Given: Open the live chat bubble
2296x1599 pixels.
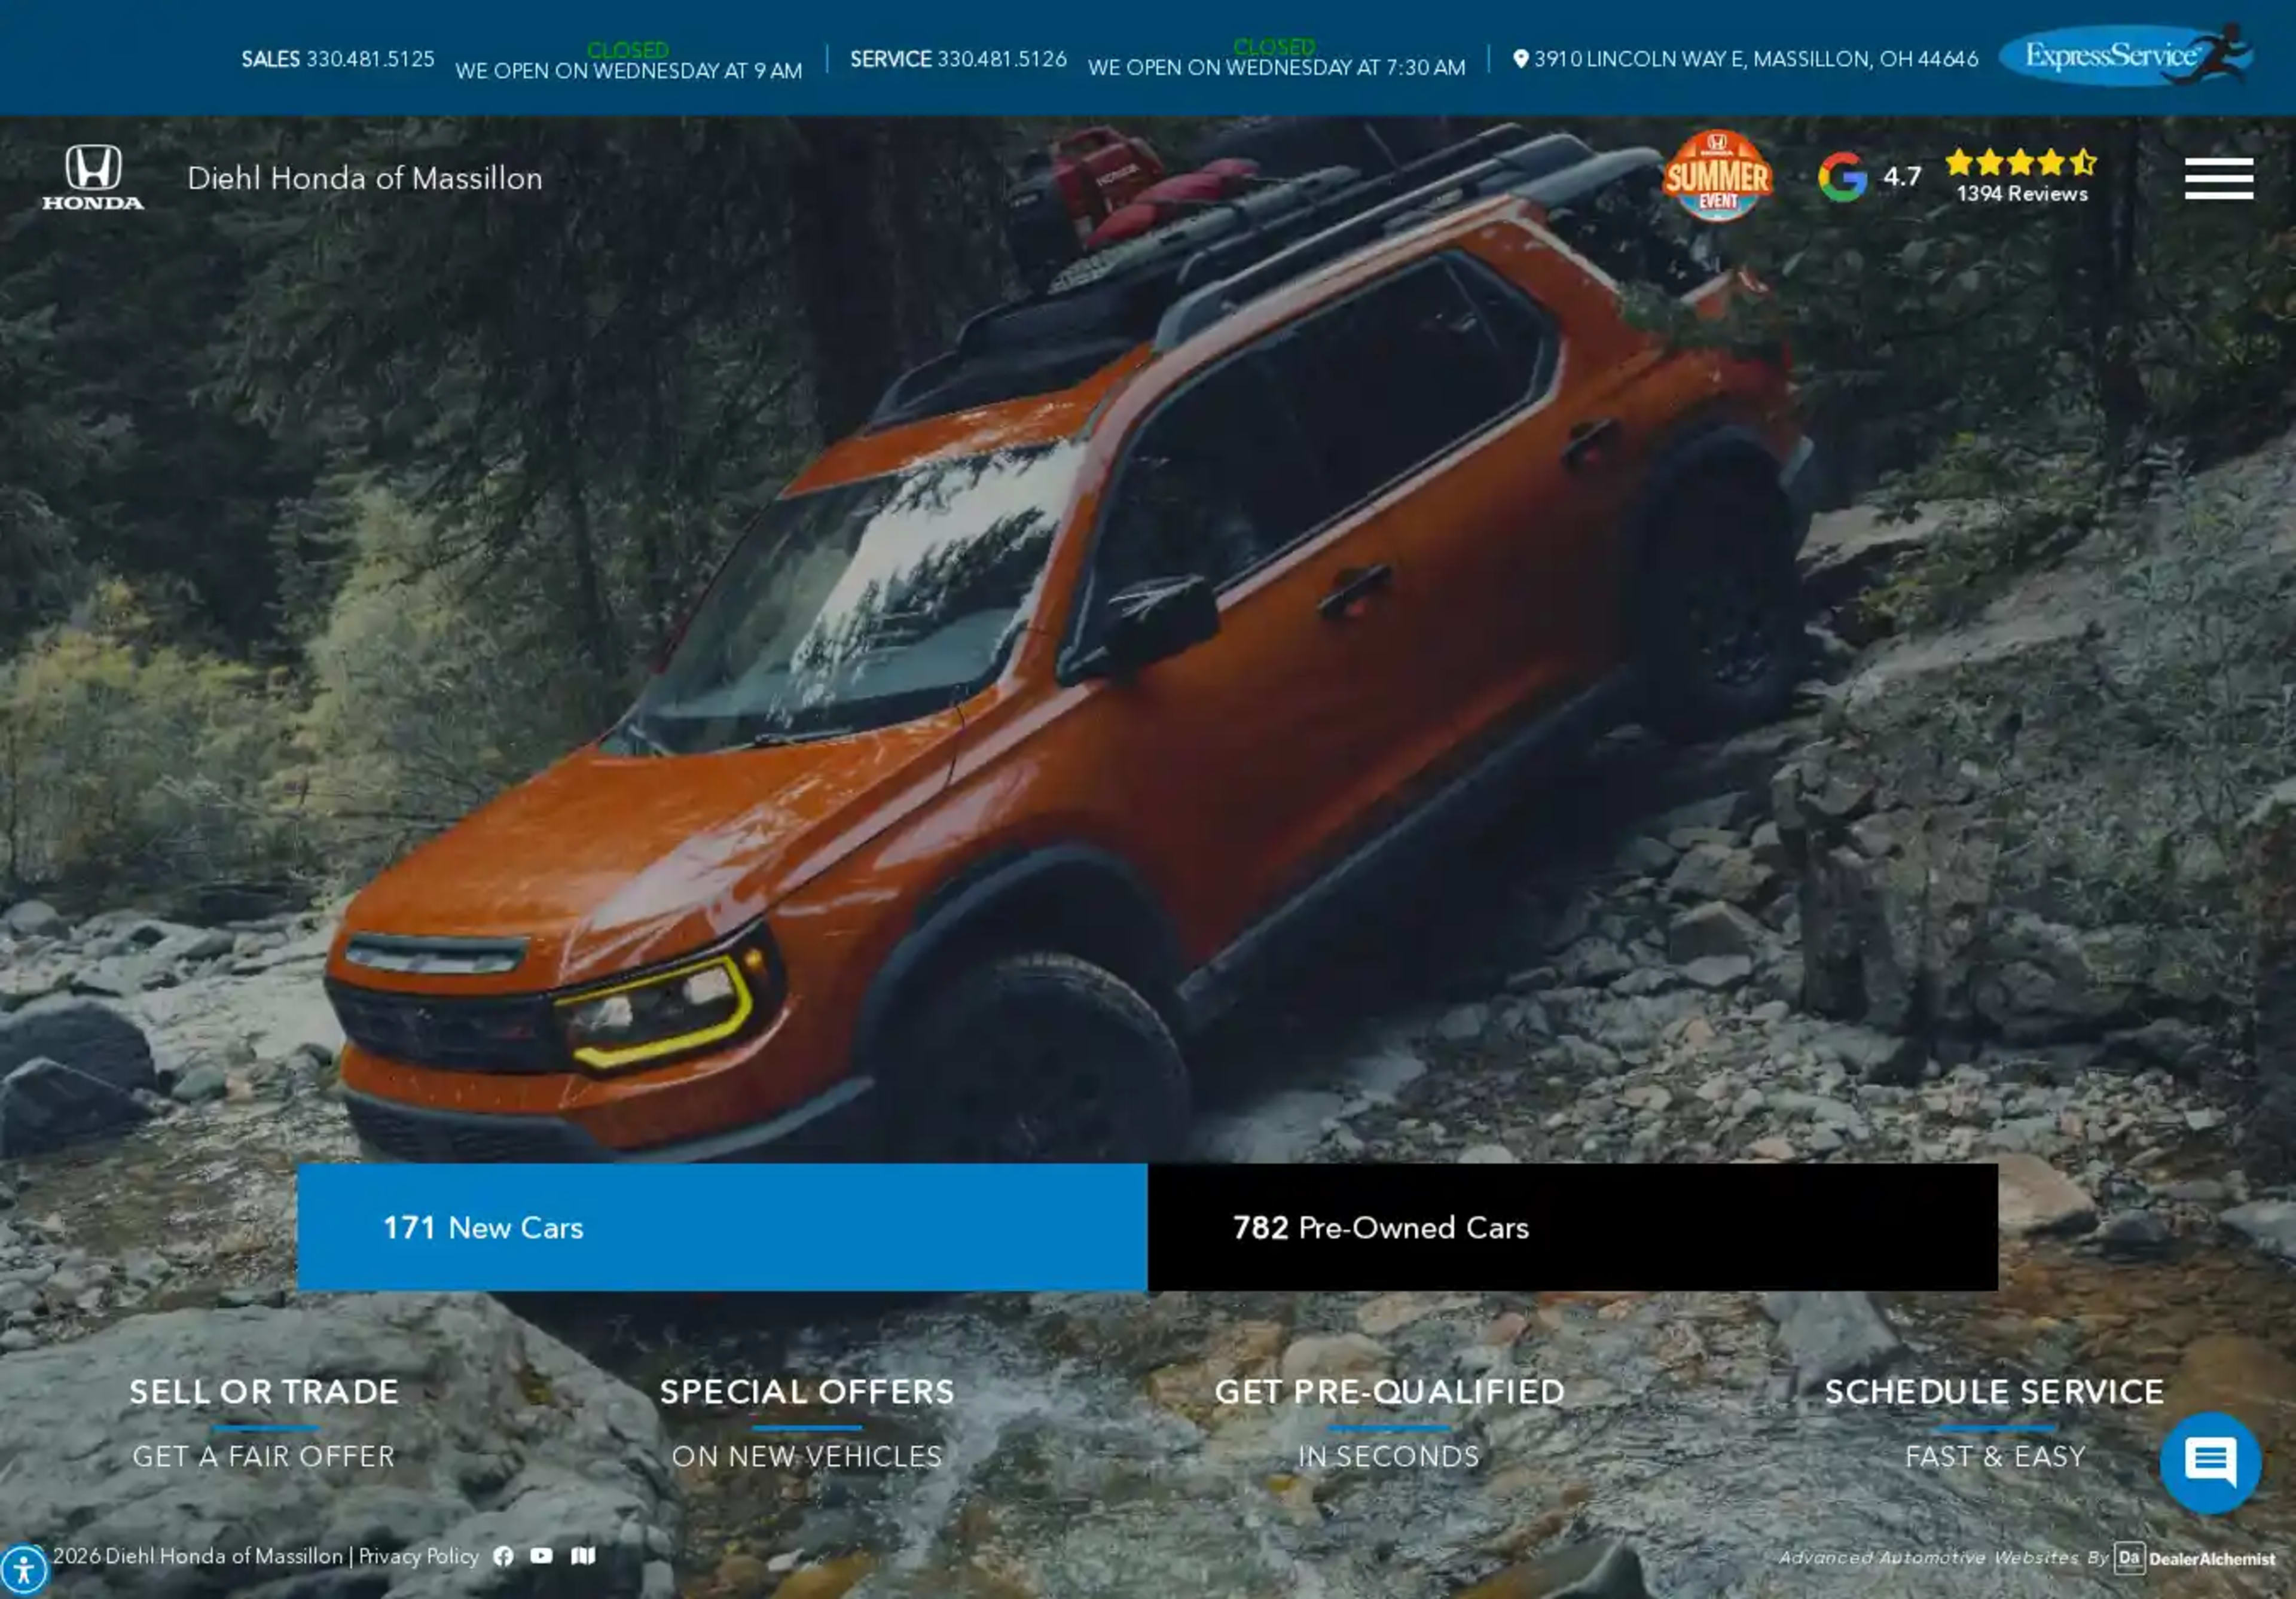Looking at the screenshot, I should [x=2210, y=1462].
